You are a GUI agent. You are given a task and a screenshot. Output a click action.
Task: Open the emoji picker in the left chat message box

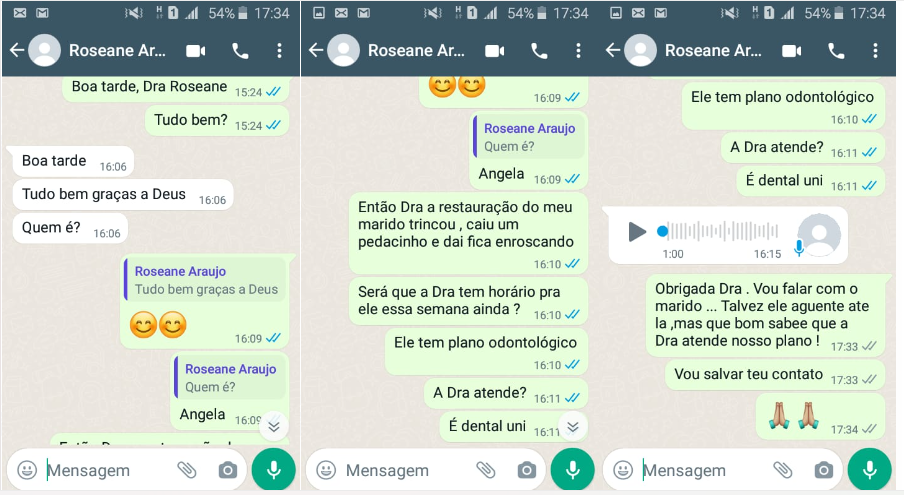[27, 470]
